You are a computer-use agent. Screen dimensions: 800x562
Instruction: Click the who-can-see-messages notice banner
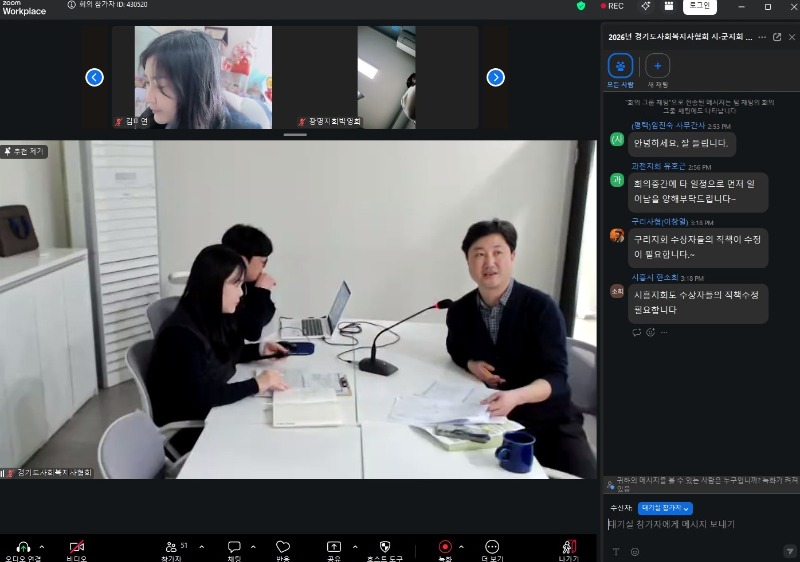pos(702,484)
